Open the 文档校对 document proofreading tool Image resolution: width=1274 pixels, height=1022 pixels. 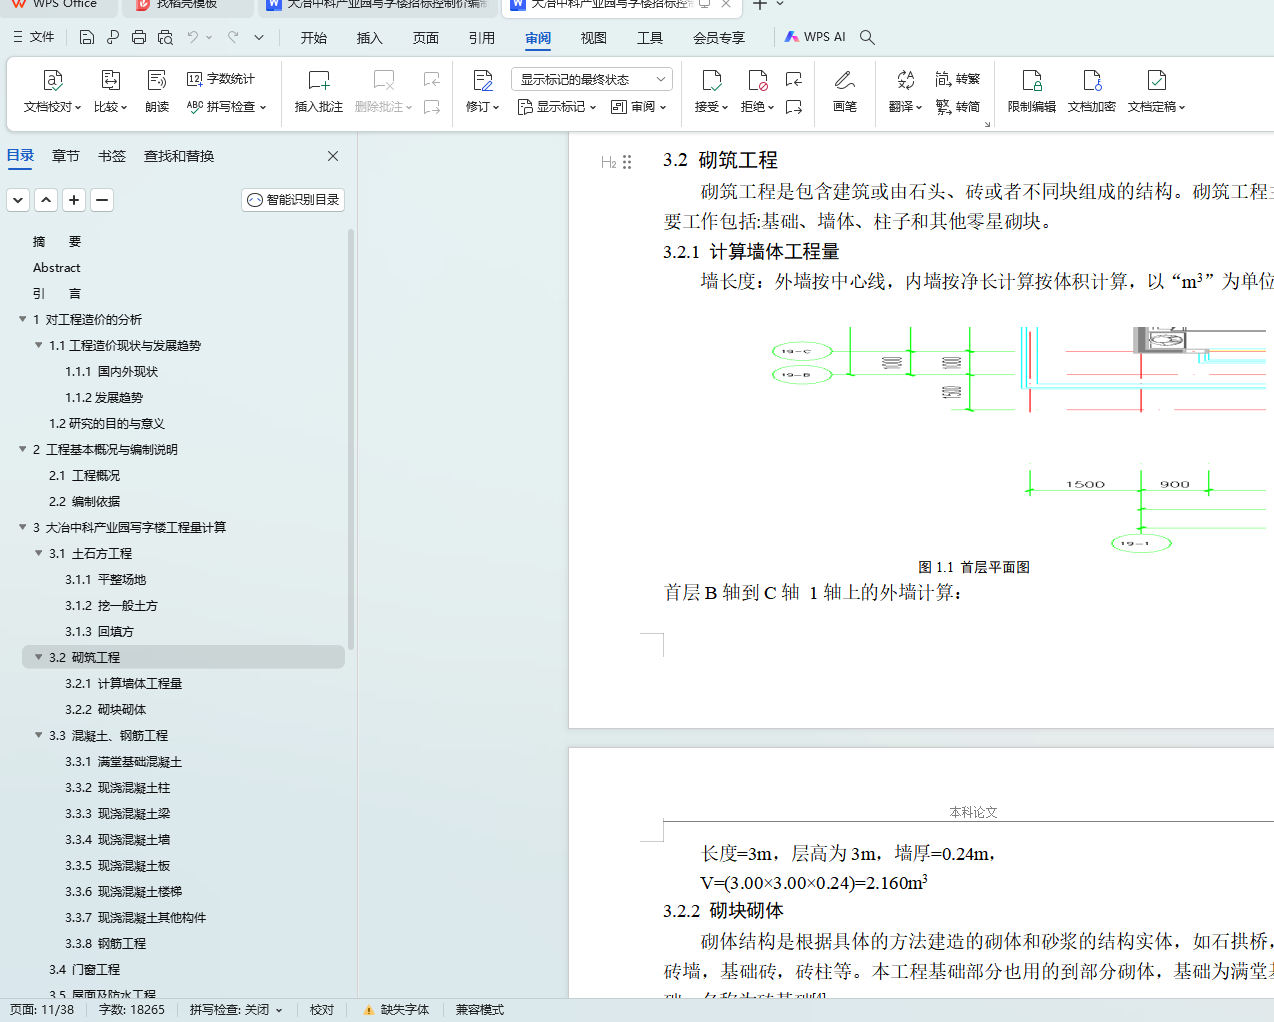click(x=52, y=91)
